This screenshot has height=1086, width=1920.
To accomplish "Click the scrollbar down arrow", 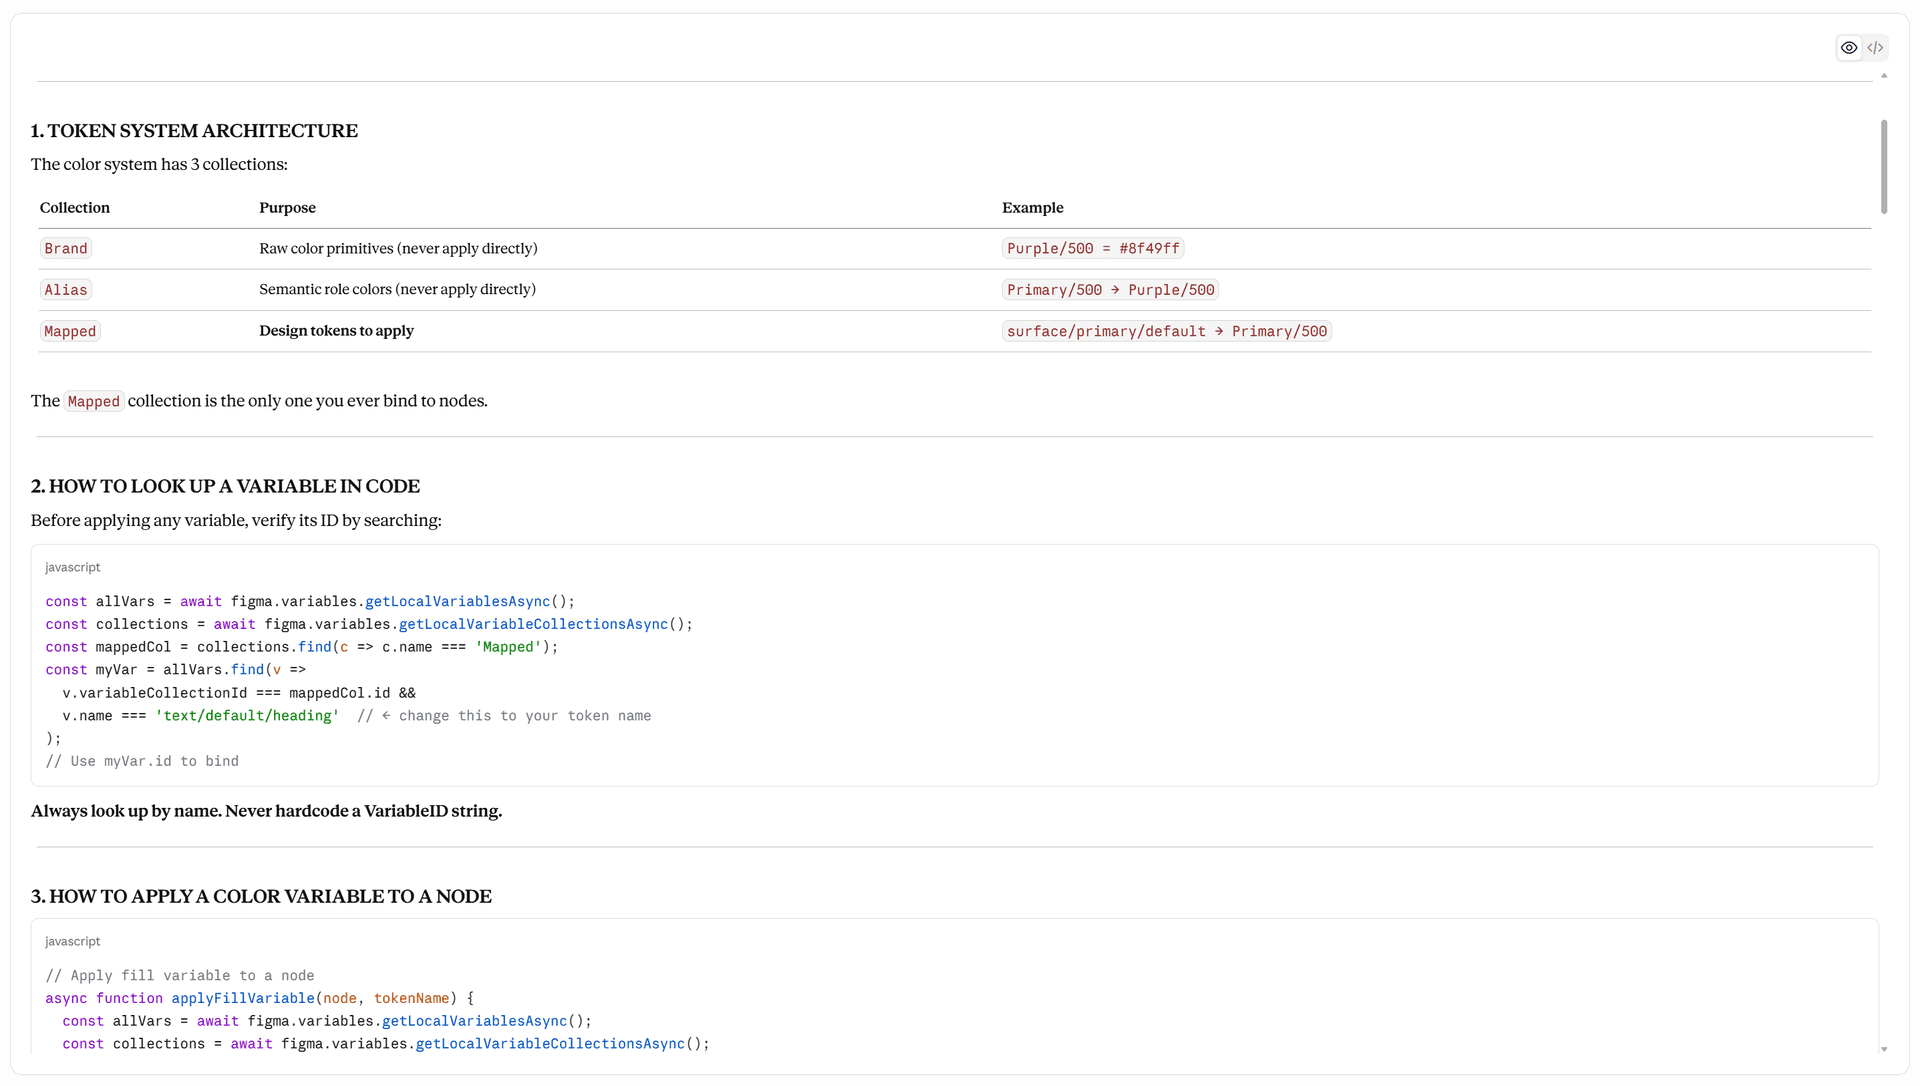I will coord(1884,1049).
